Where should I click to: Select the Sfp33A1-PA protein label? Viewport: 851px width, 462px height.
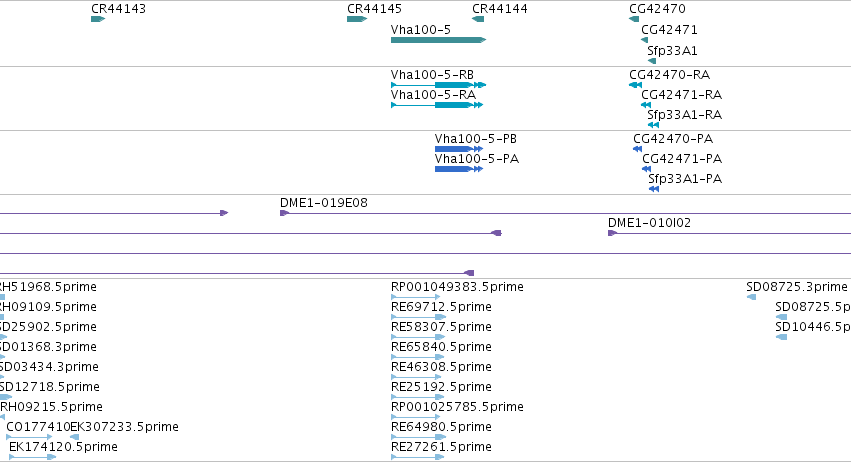685,179
